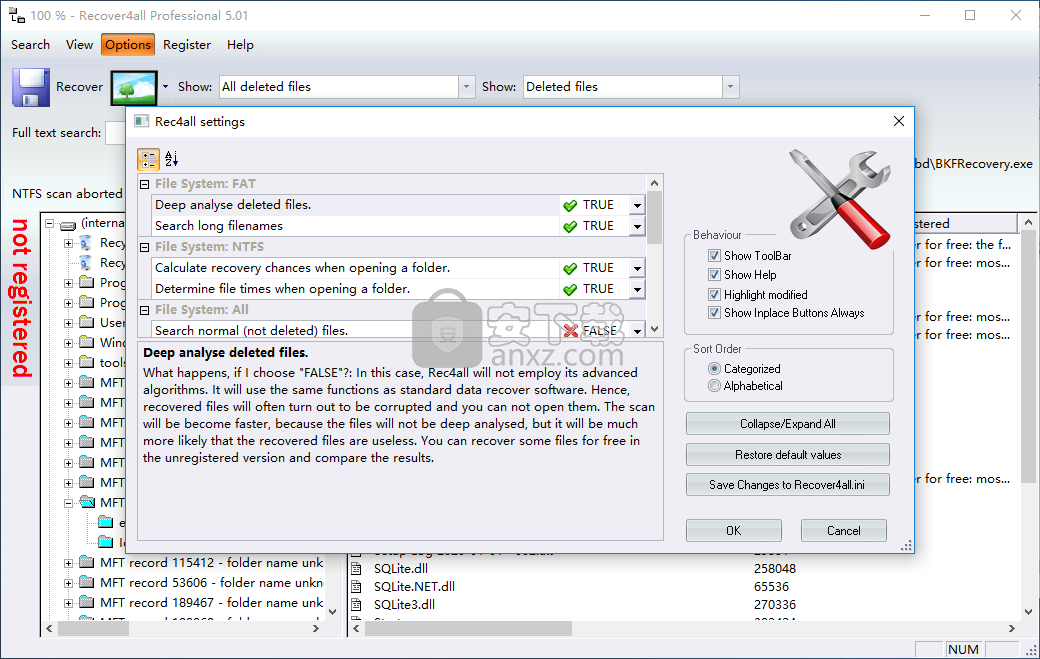Click the MFT record 115412 folder icon

87,562
